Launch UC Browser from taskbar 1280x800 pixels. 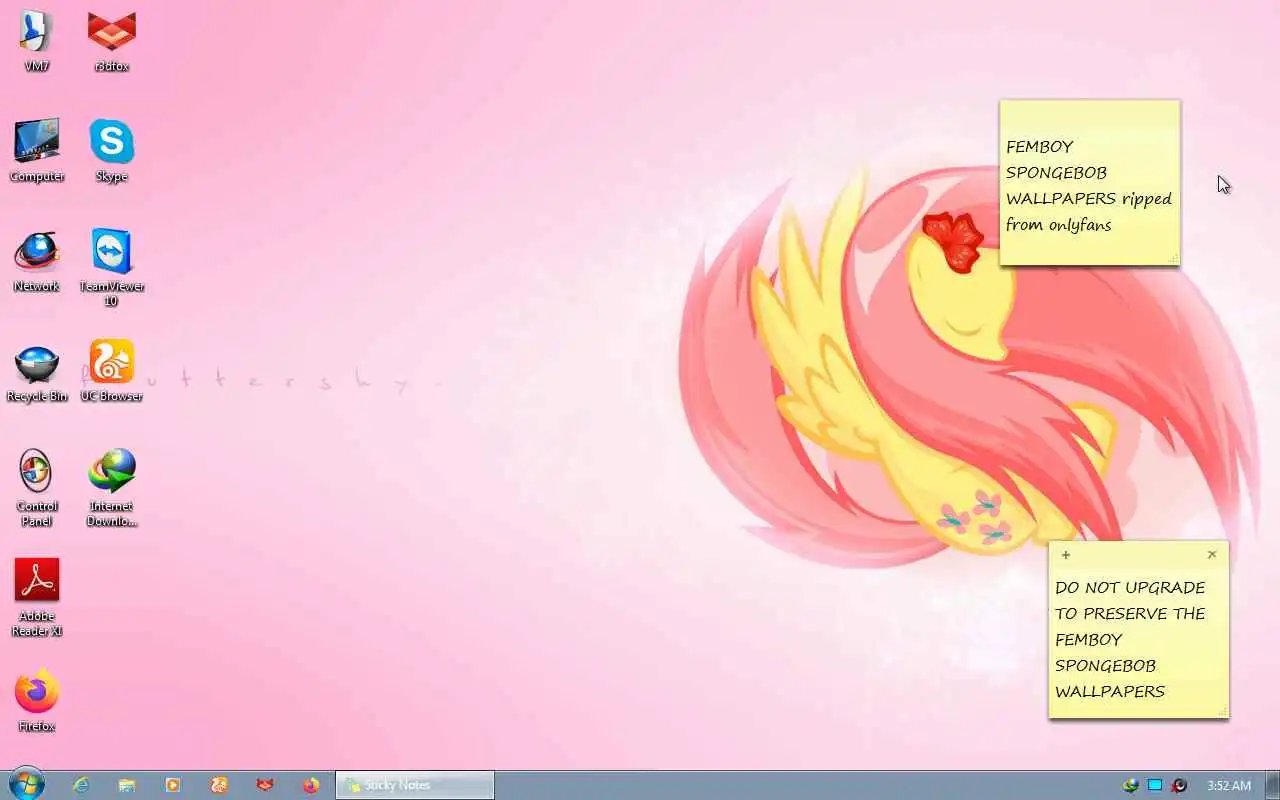point(219,785)
